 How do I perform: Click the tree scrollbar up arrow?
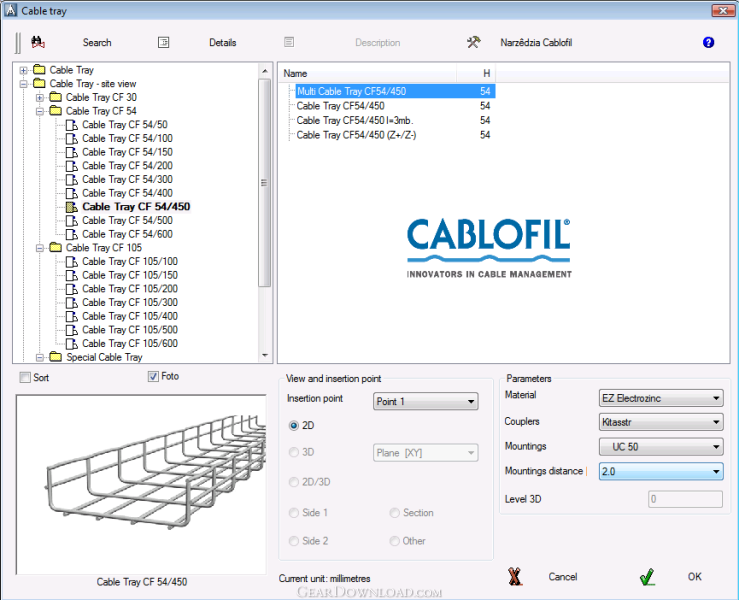(x=265, y=71)
